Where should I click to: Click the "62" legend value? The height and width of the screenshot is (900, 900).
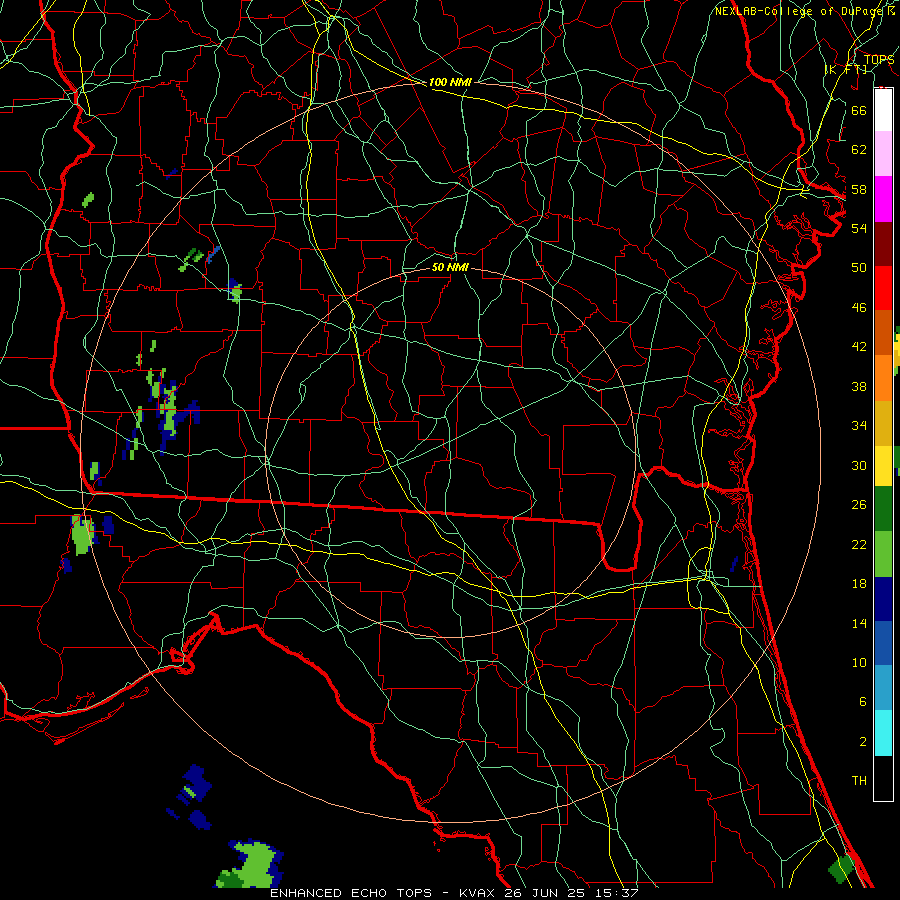point(859,150)
